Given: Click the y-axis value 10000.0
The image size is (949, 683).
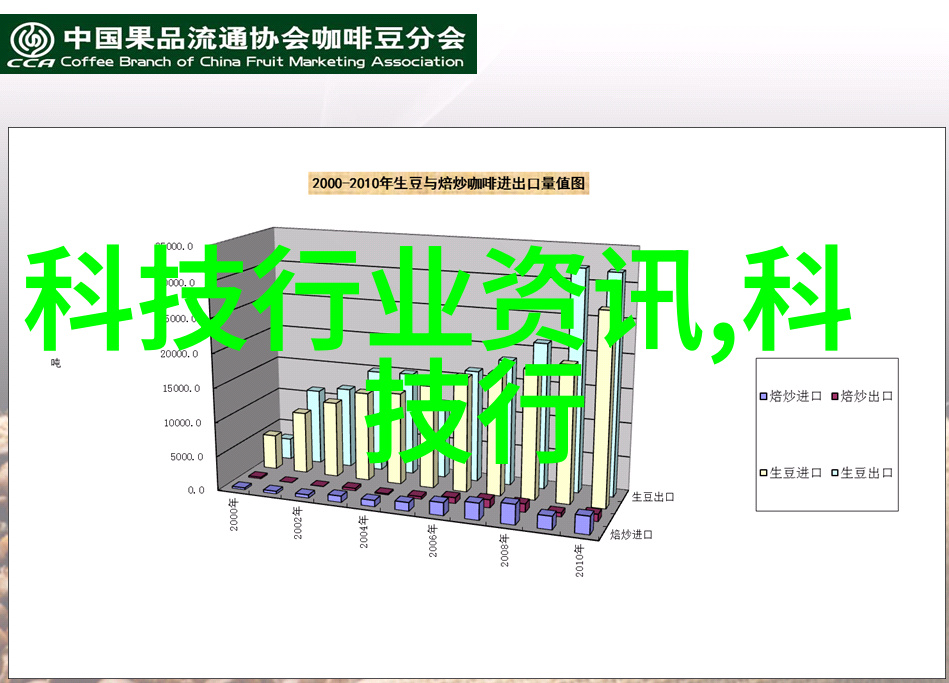Looking at the screenshot, I should pos(182,423).
